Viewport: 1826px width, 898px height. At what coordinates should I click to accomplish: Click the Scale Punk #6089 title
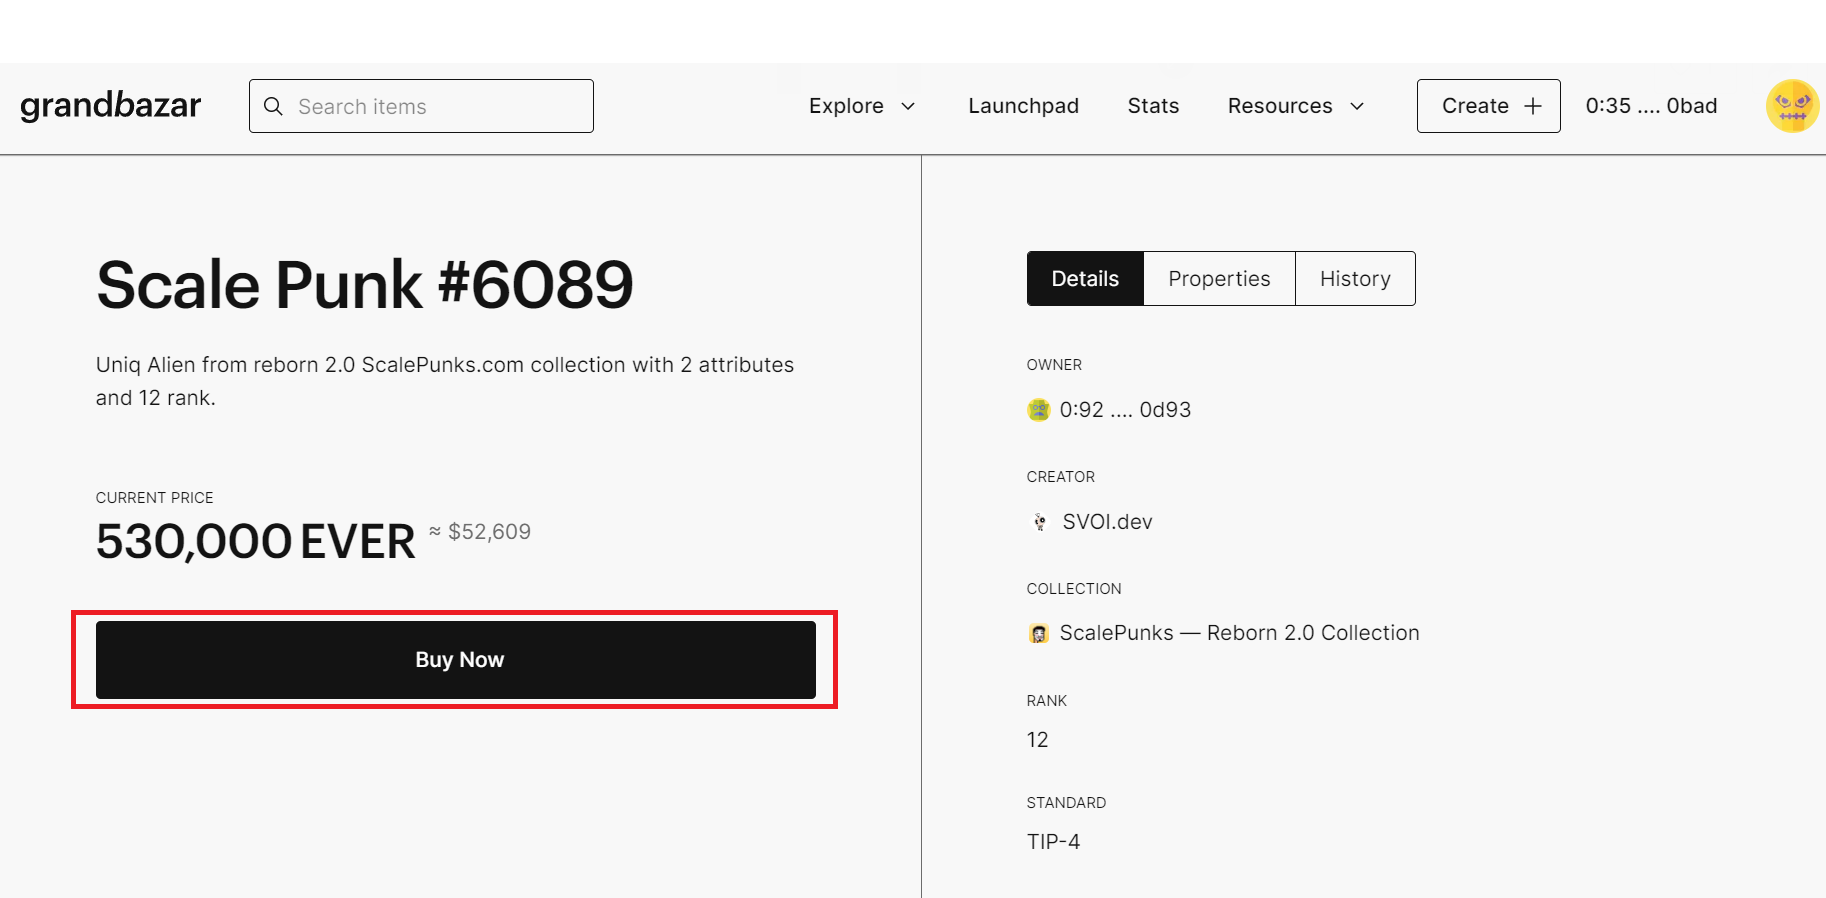[x=365, y=285]
